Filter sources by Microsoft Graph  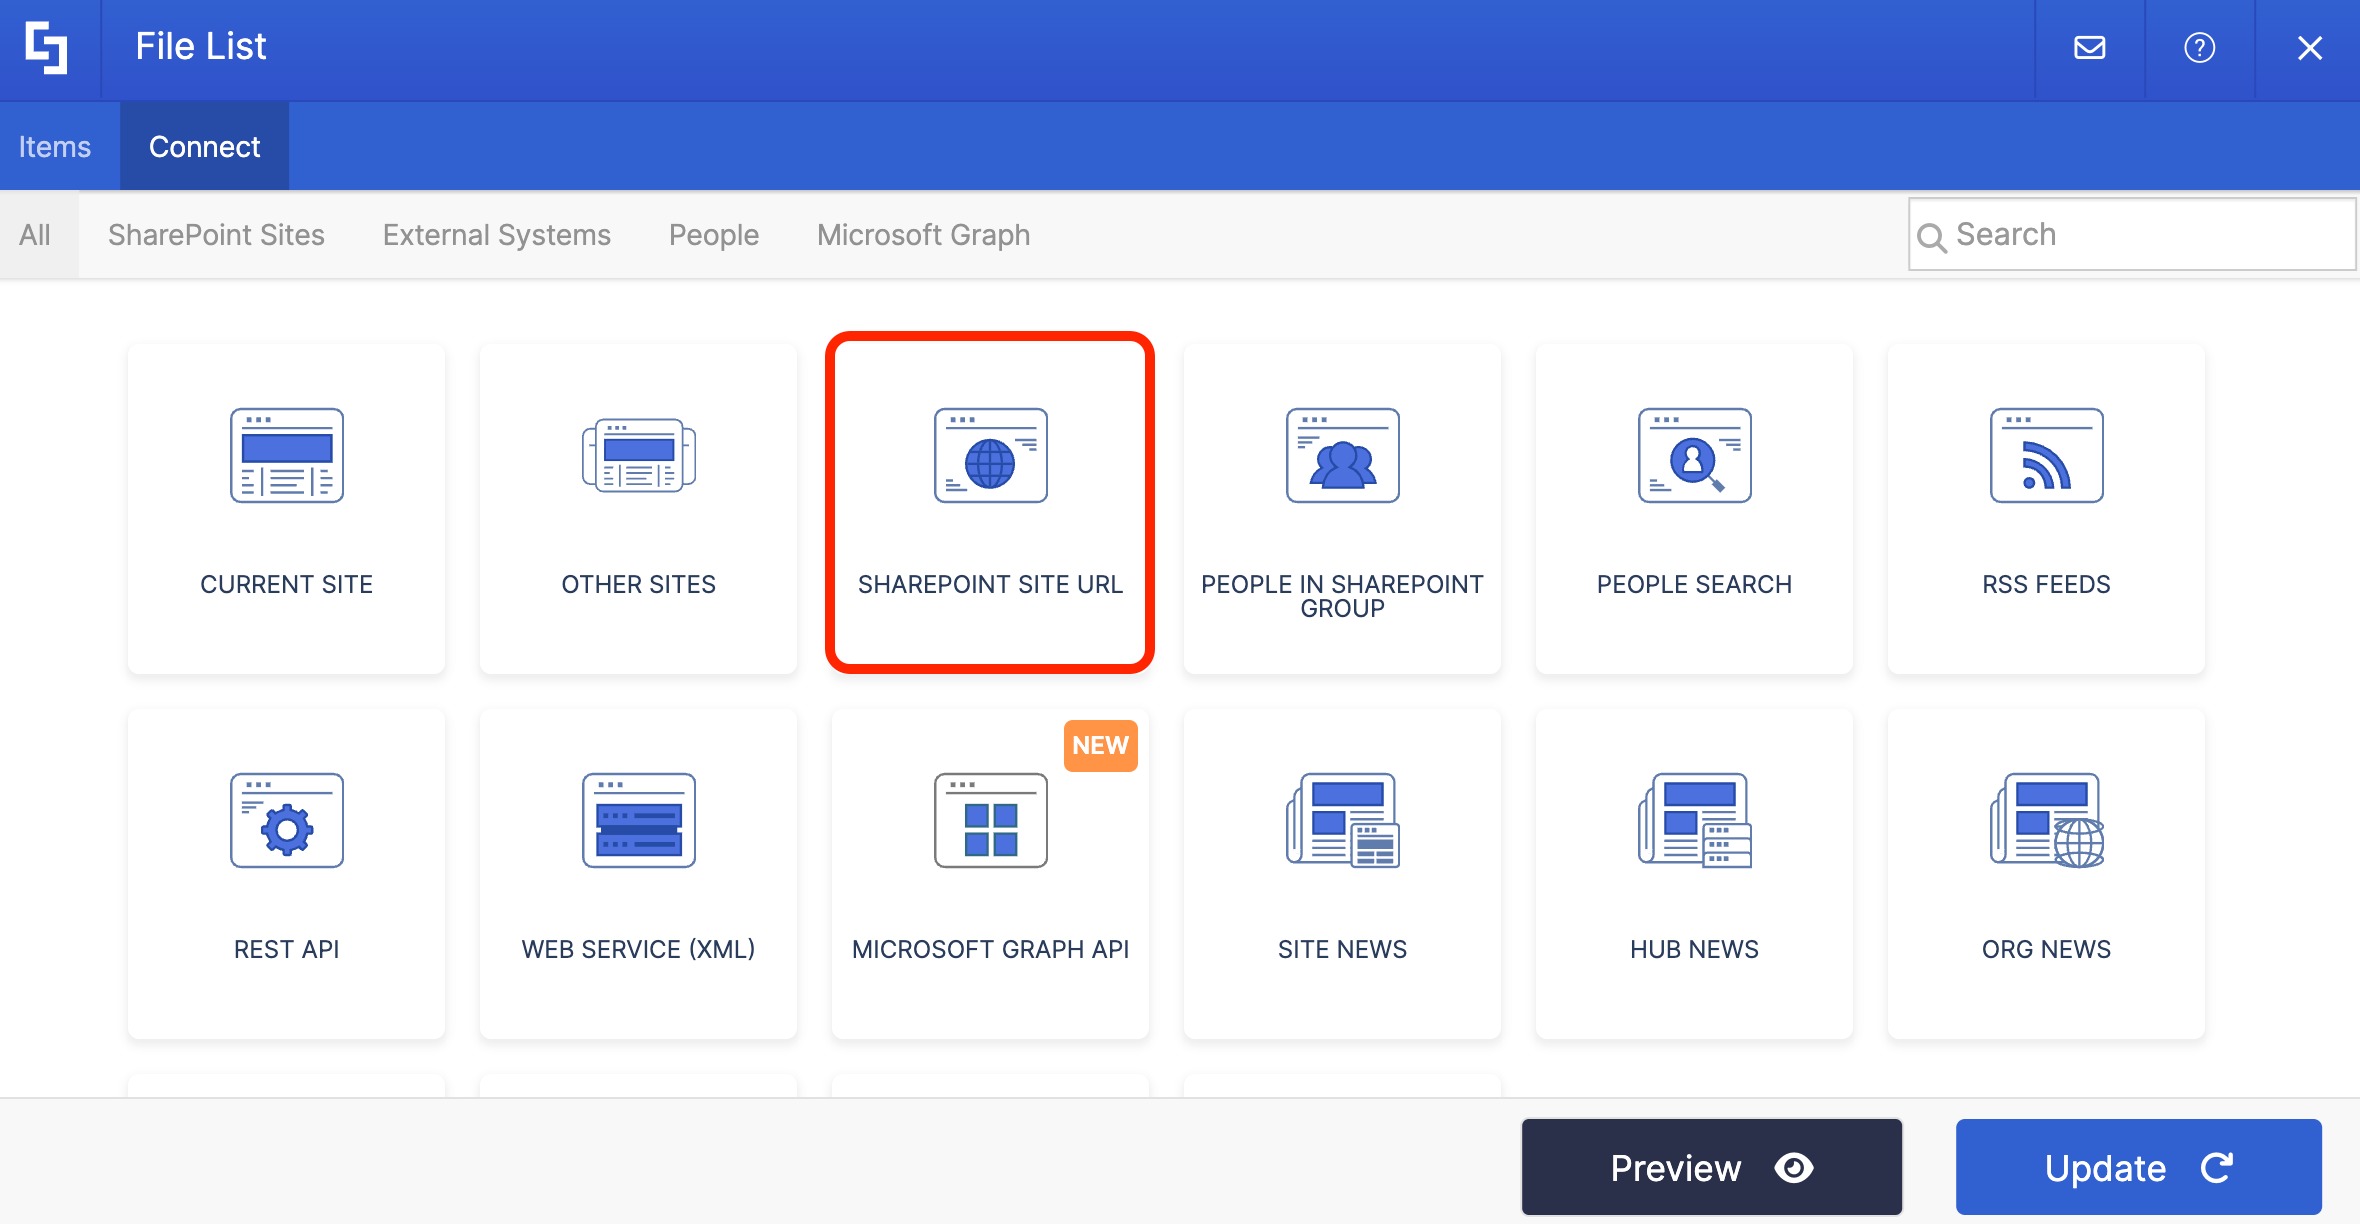tap(922, 234)
